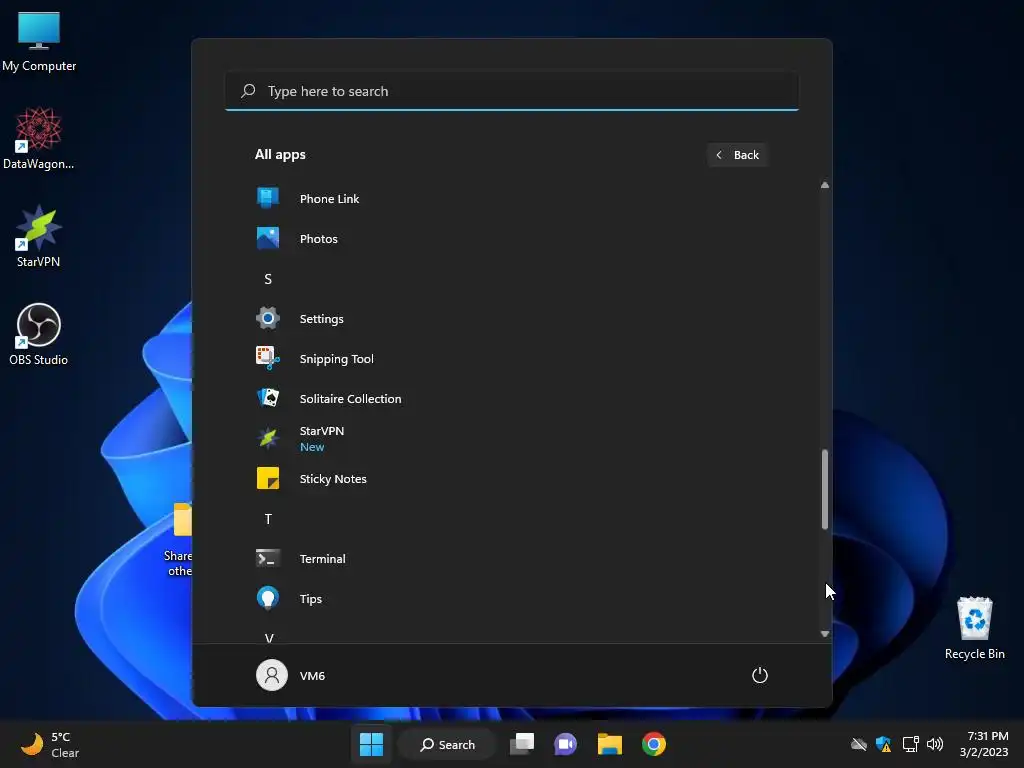The width and height of the screenshot is (1024, 768).
Task: Open Phone Link app icon
Action: click(x=268, y=198)
